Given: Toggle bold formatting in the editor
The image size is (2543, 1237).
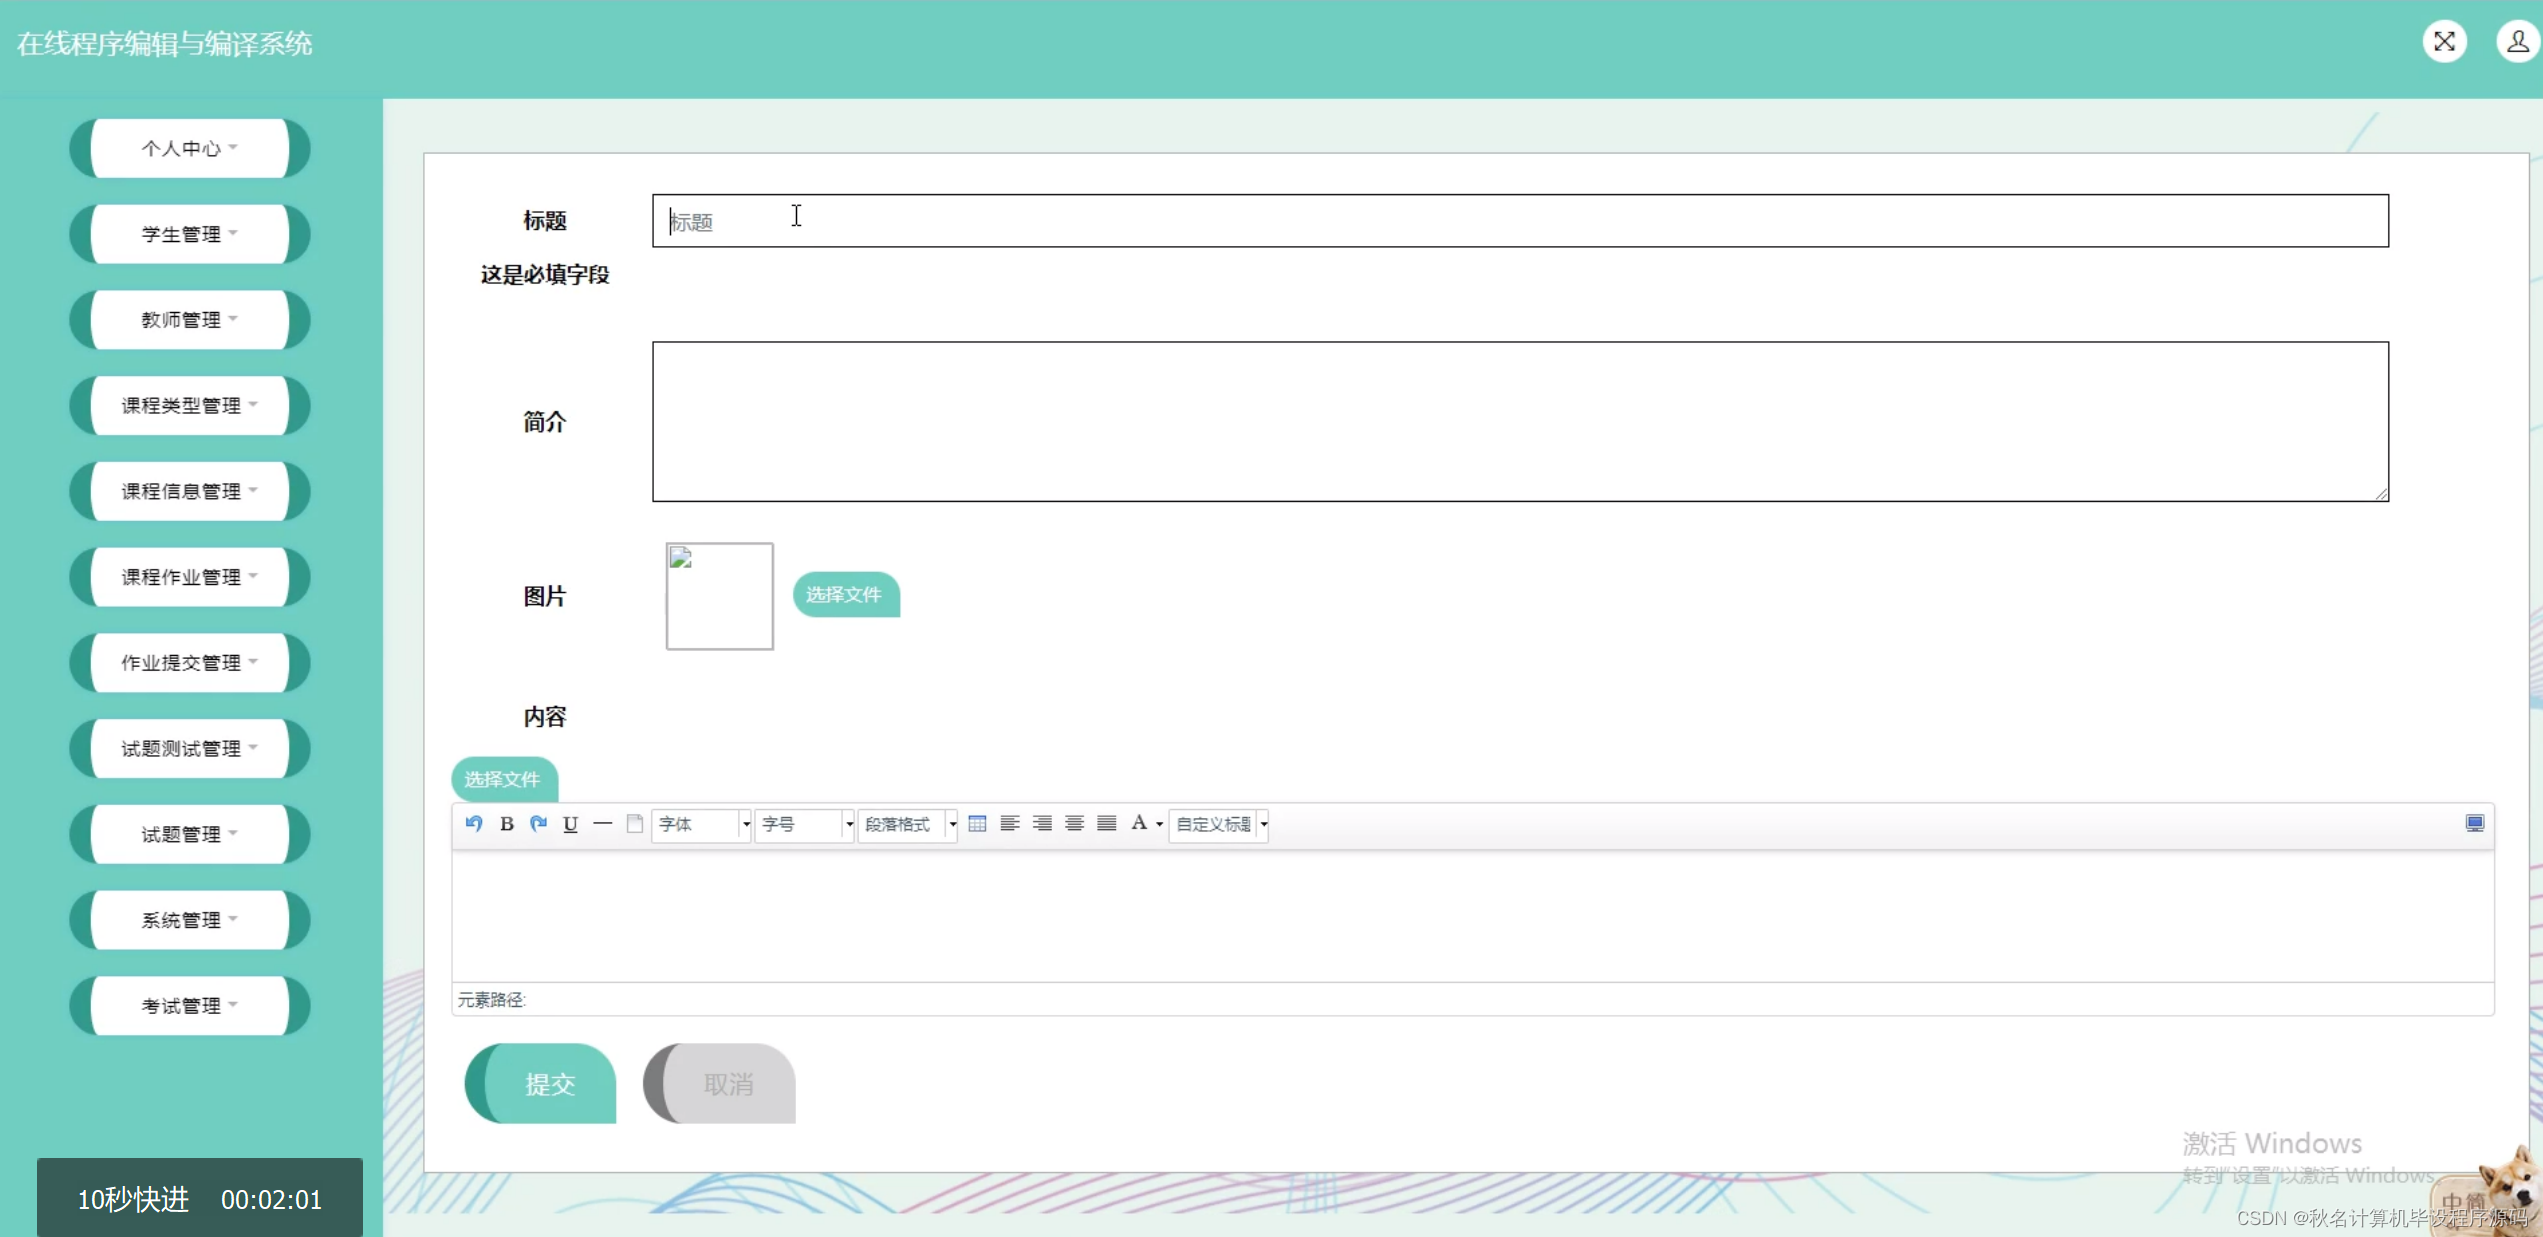Looking at the screenshot, I should (506, 824).
